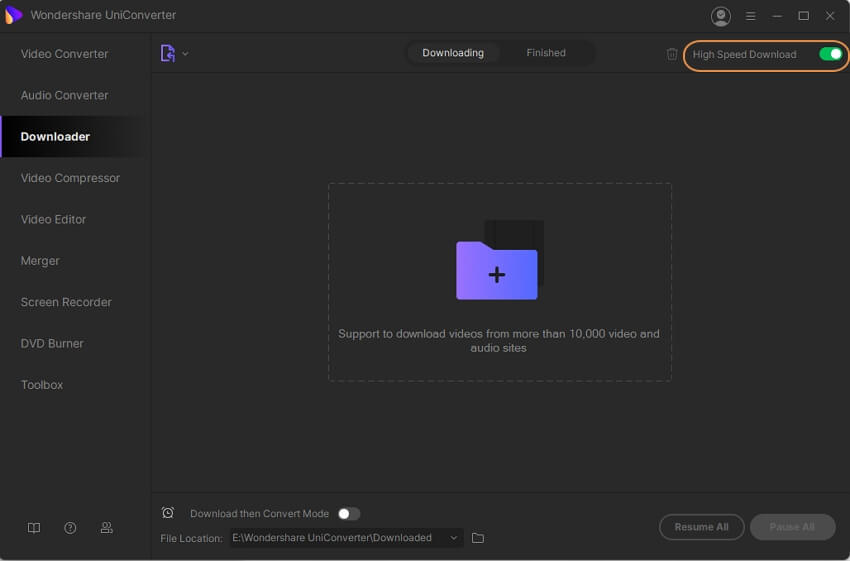The image size is (850, 561).
Task: Open Video Compressor in the sidebar
Action: (x=70, y=178)
